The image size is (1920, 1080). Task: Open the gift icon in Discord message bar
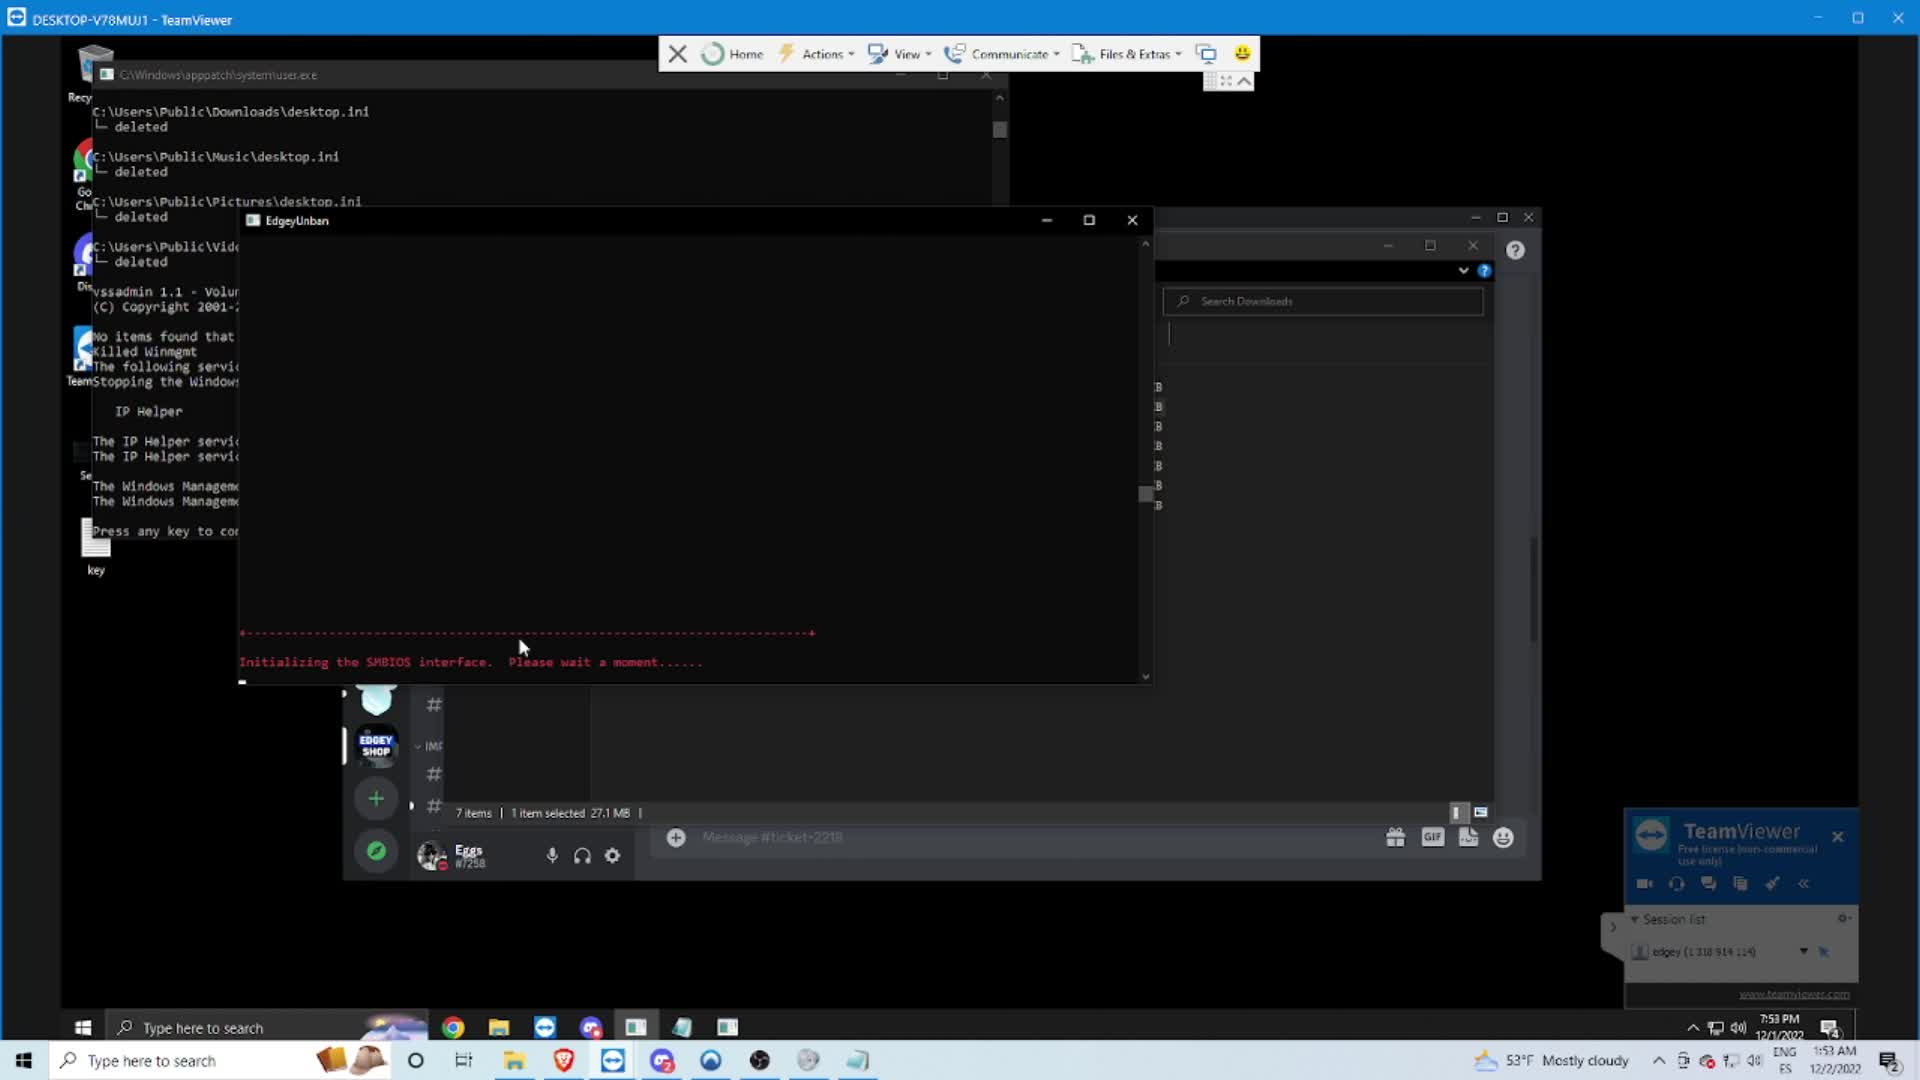pos(1396,837)
